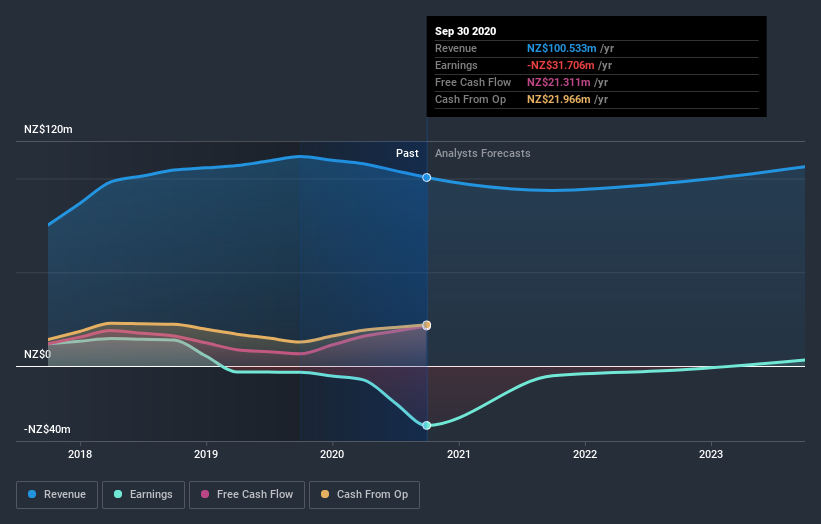
Task: Select the Cash From Op data point marker
Action: 427,325
